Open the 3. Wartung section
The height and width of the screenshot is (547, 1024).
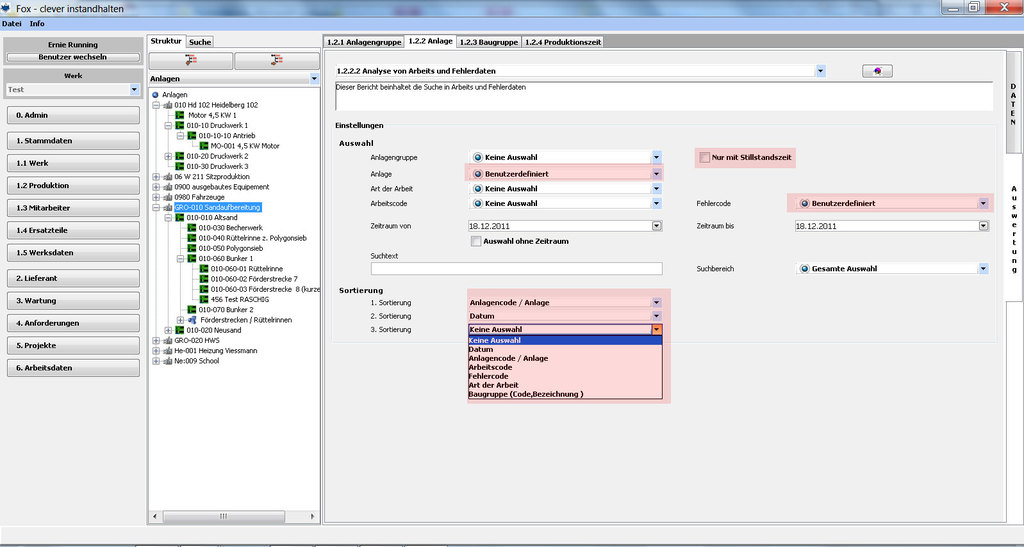pyautogui.click(x=75, y=300)
